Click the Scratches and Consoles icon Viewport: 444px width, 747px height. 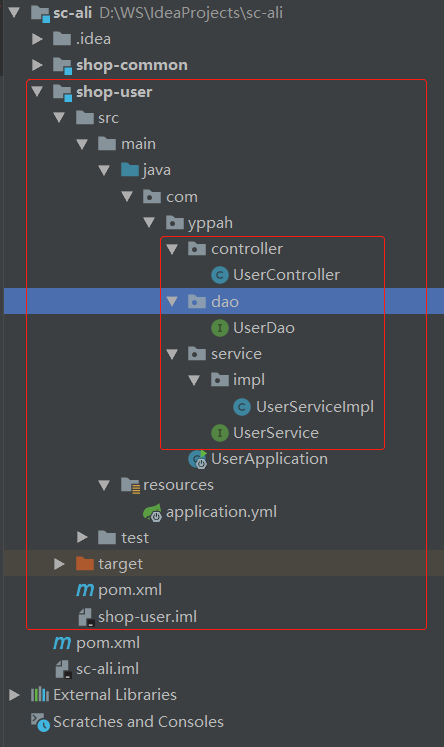tap(40, 722)
